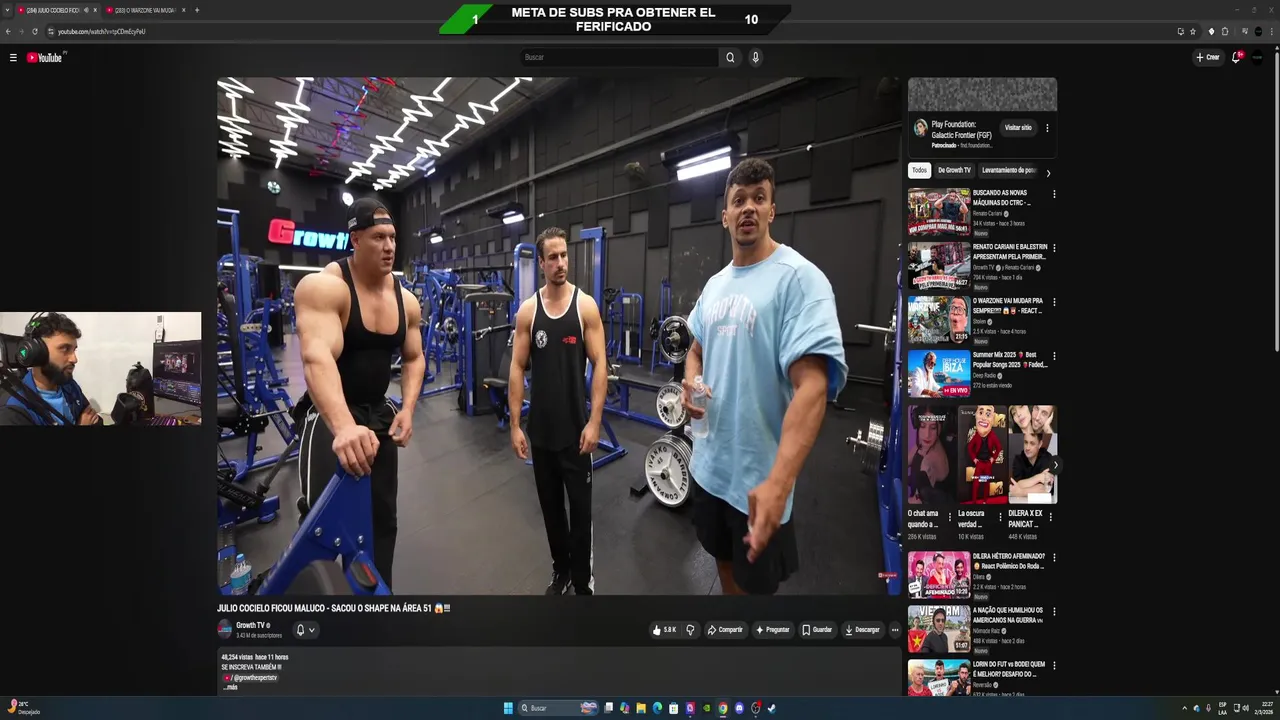
Task: Open options for RENATO CARIANI E BALESTRIN
Action: (1053, 248)
